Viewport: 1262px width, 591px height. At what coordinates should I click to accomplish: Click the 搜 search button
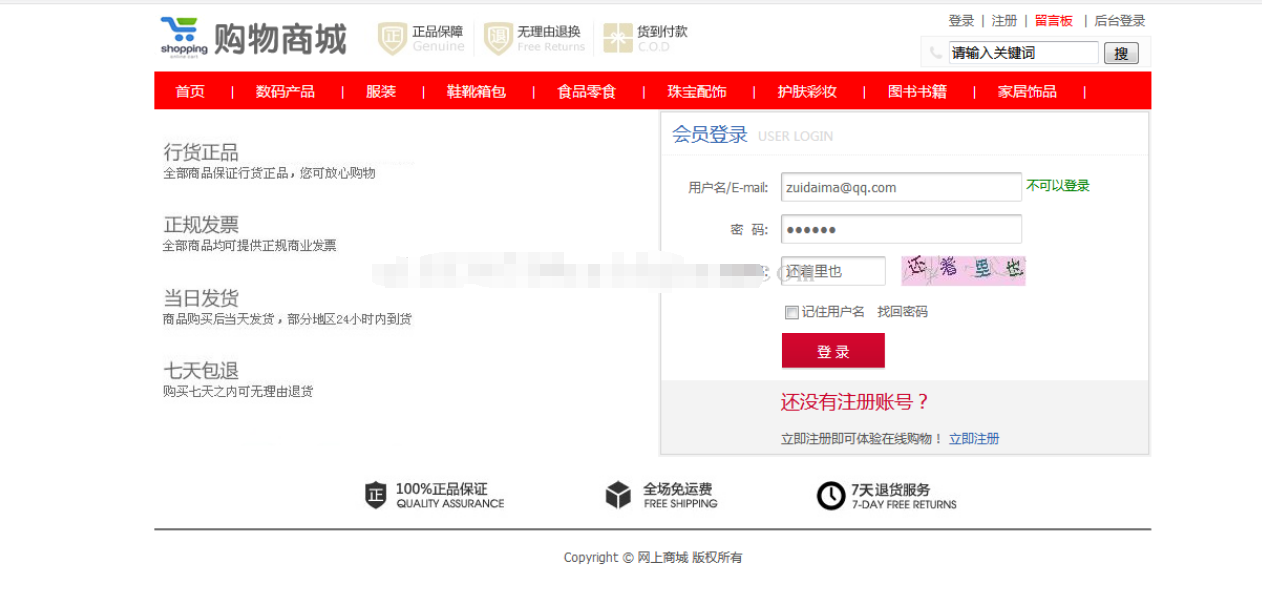pyautogui.click(x=1121, y=53)
